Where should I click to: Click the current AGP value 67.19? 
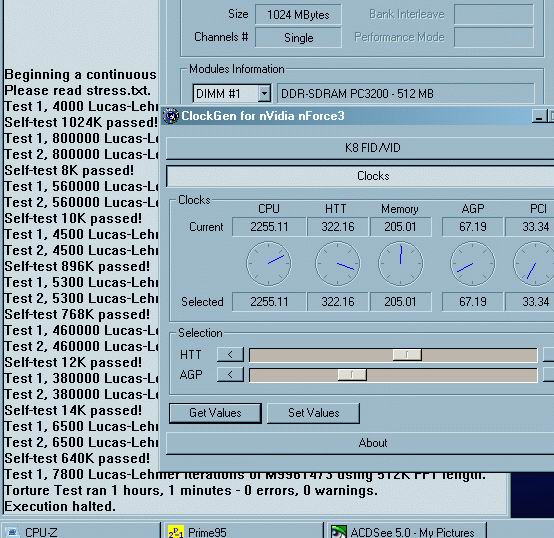472,227
